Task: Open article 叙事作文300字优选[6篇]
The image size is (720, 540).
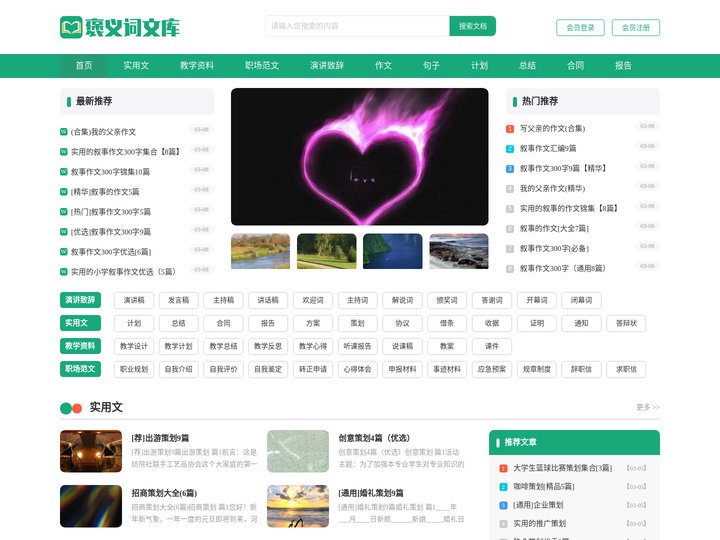Action: point(111,252)
